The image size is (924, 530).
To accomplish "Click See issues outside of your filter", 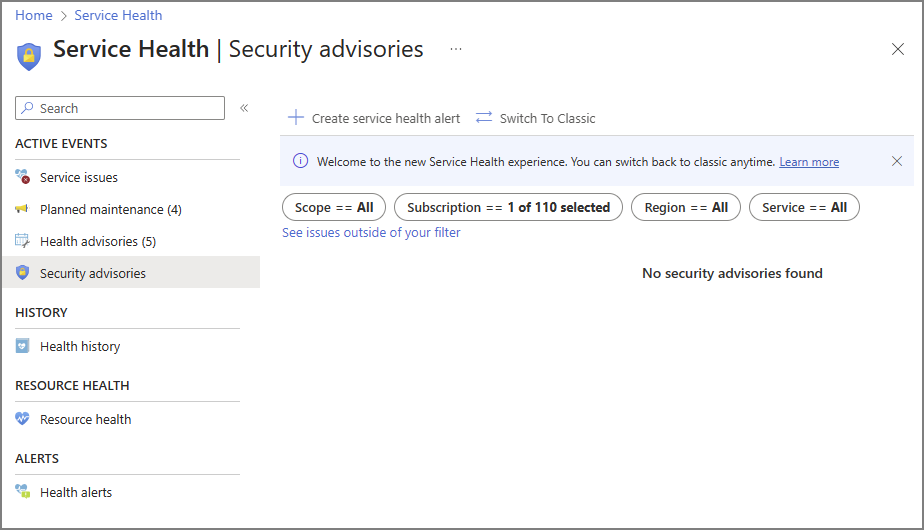I will click(371, 232).
